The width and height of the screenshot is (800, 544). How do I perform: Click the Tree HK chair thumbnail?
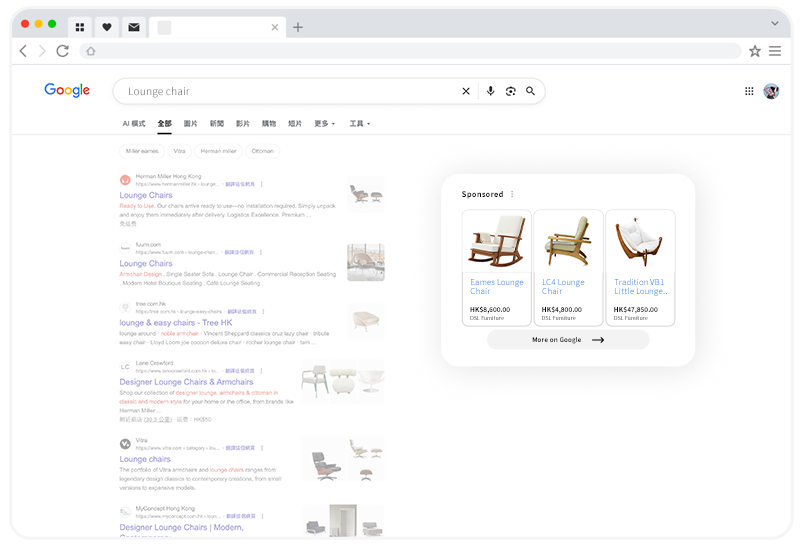366,322
